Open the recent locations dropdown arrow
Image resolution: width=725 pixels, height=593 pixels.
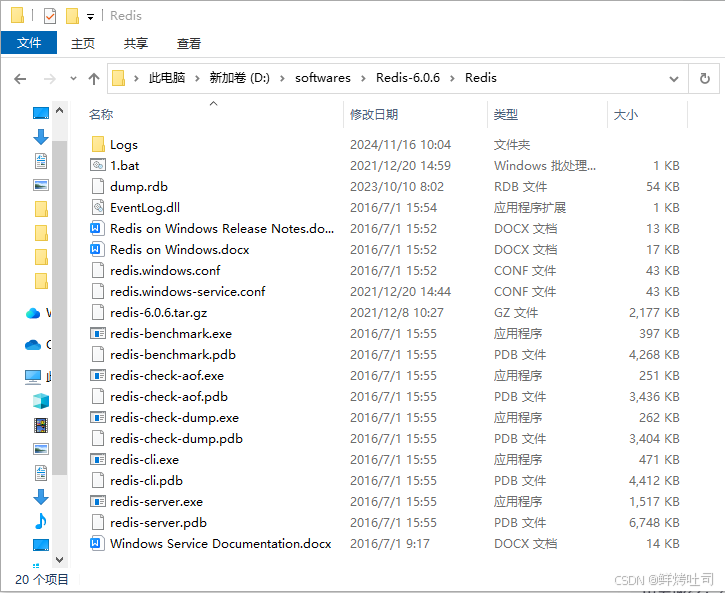click(73, 79)
